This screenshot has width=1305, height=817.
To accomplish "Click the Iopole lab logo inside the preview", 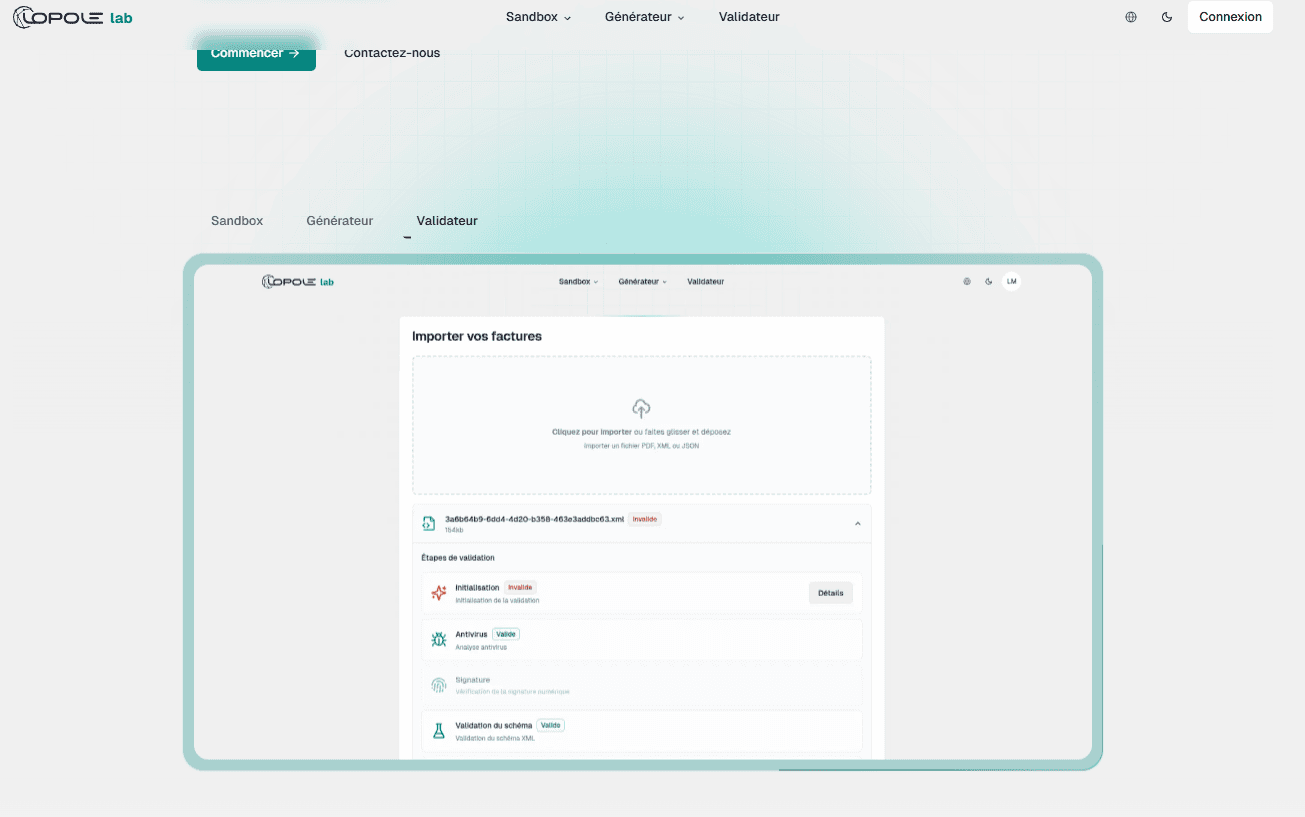I will pyautogui.click(x=298, y=282).
